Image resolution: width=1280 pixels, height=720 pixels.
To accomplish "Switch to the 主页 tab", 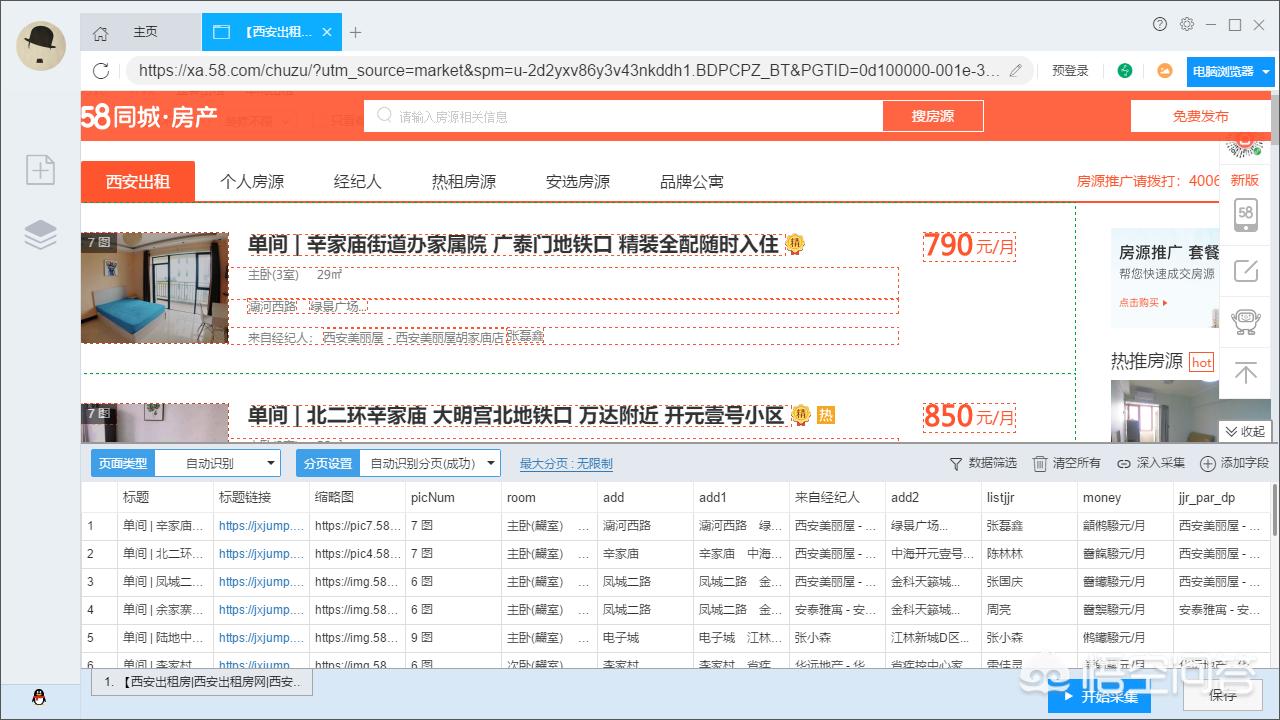I will pos(146,32).
